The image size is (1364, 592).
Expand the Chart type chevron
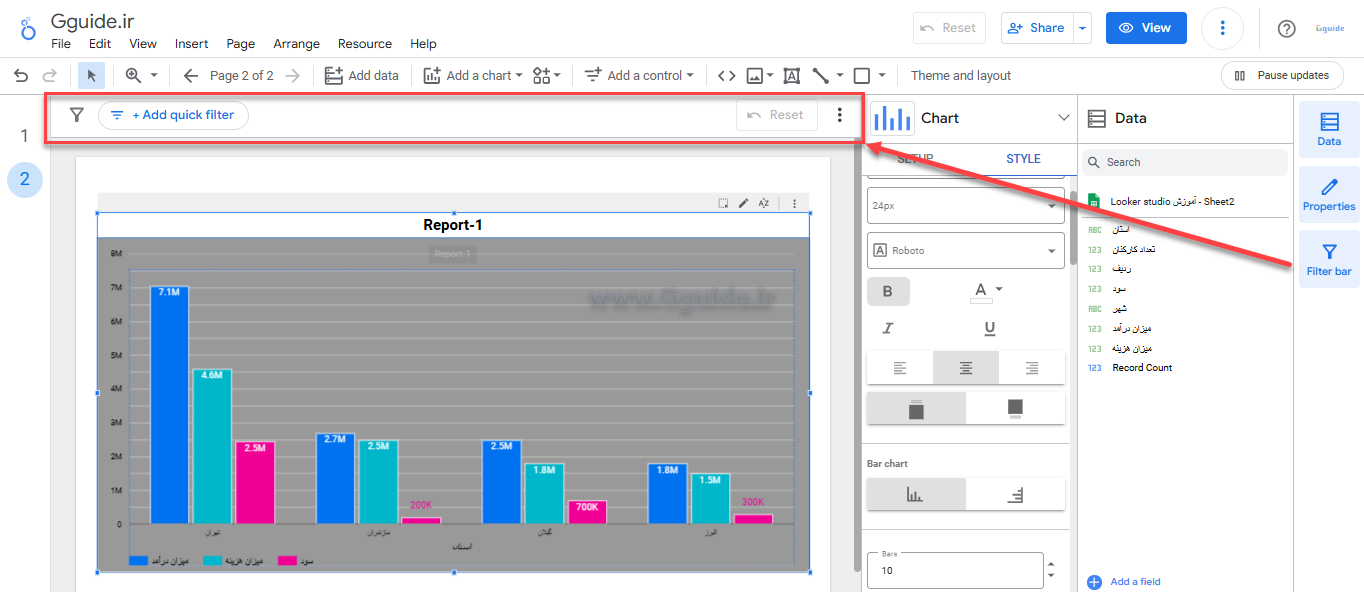[x=1064, y=118]
